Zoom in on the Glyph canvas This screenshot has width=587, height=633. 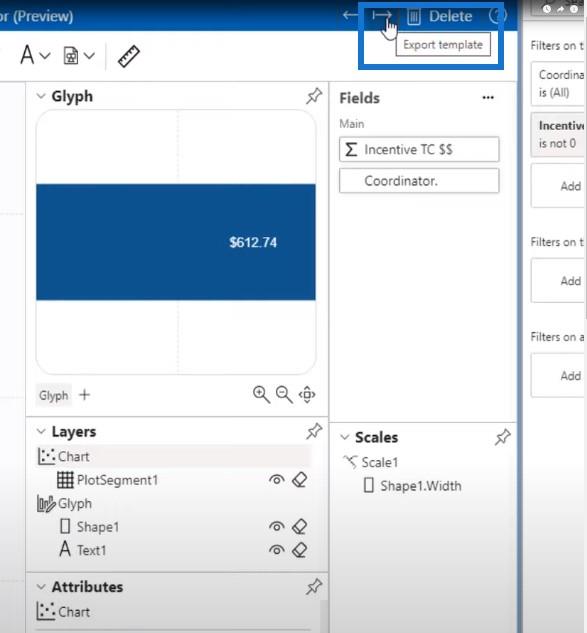261,394
